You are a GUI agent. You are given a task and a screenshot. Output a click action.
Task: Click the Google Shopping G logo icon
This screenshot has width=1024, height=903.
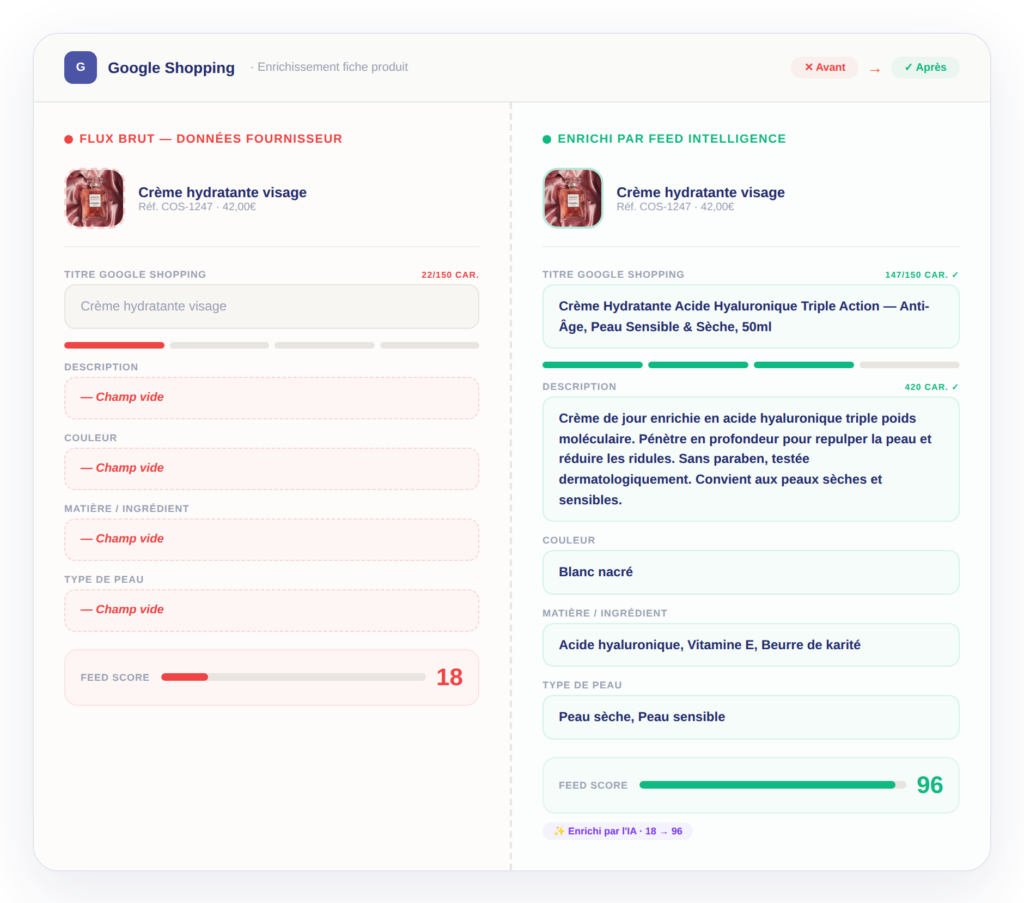(x=80, y=67)
